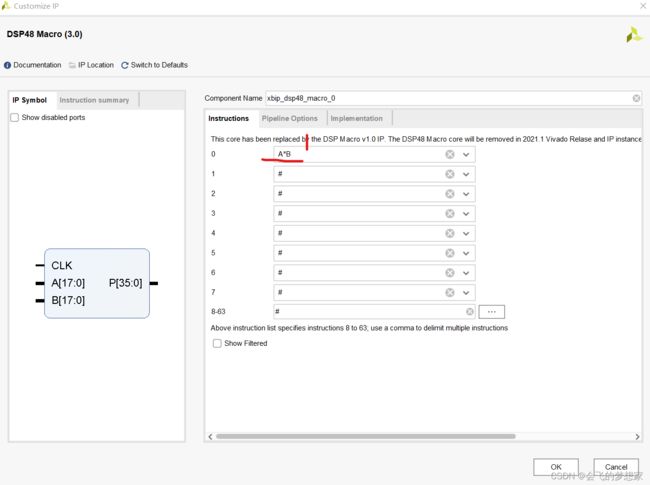The width and height of the screenshot is (650, 485).
Task: Click the CLK port label
Action: (x=62, y=265)
